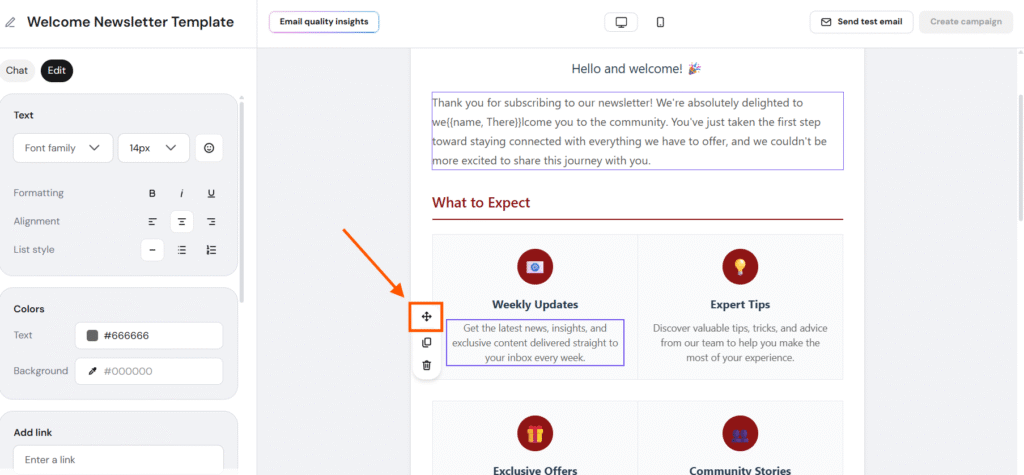Screen dimensions: 1024x475
Task: Switch to desktop preview
Action: [621, 22]
